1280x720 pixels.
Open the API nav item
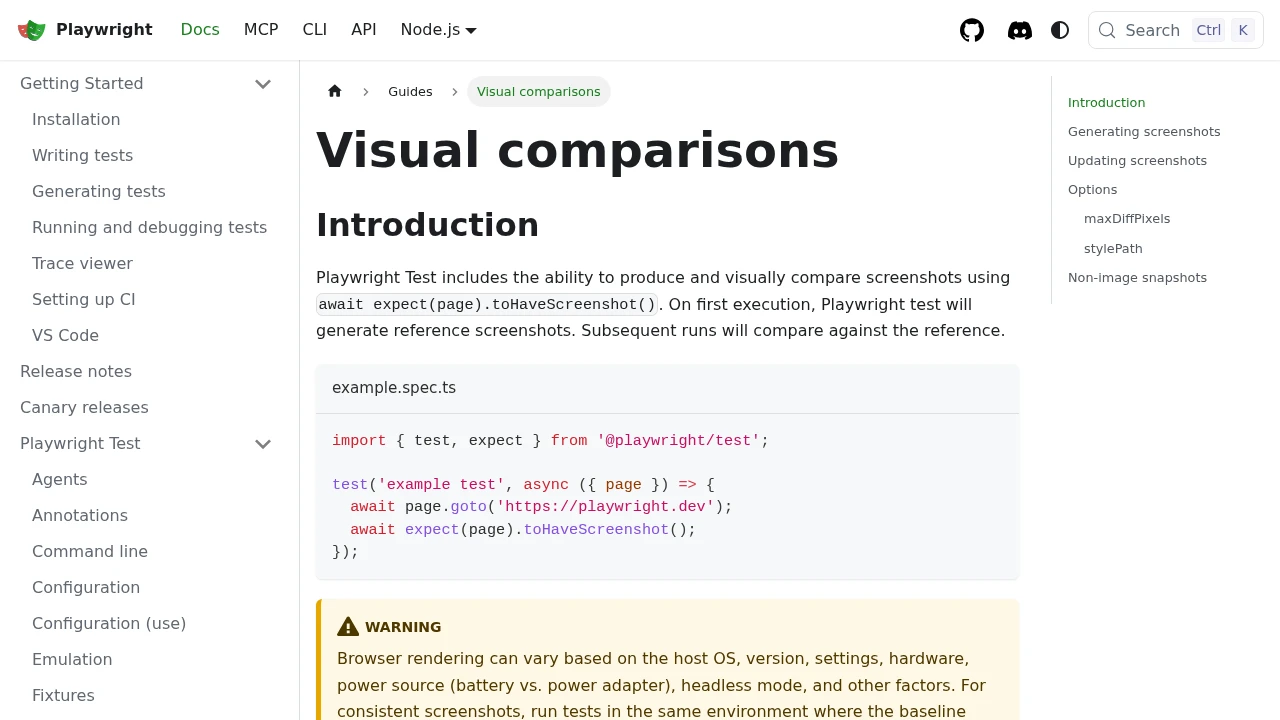tap(364, 30)
